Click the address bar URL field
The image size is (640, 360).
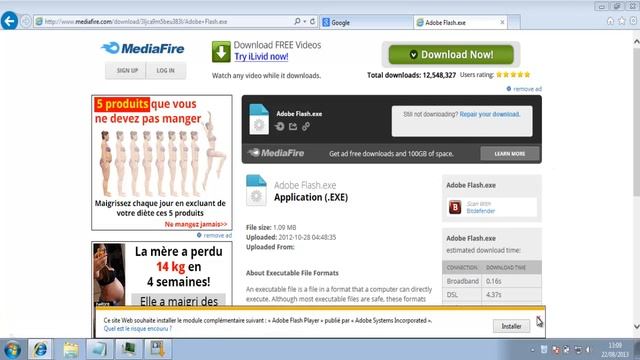[163, 22]
